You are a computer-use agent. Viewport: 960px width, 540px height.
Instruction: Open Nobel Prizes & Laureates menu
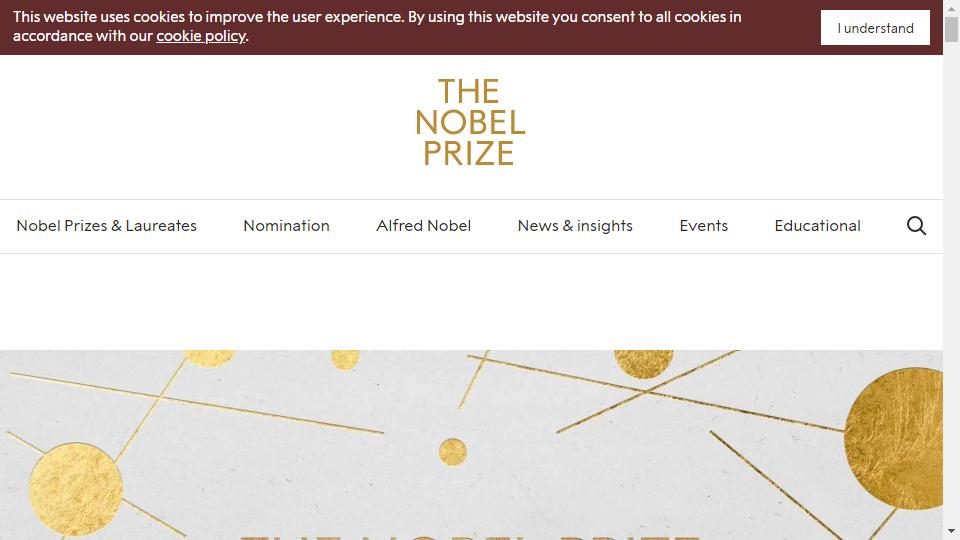tap(107, 226)
